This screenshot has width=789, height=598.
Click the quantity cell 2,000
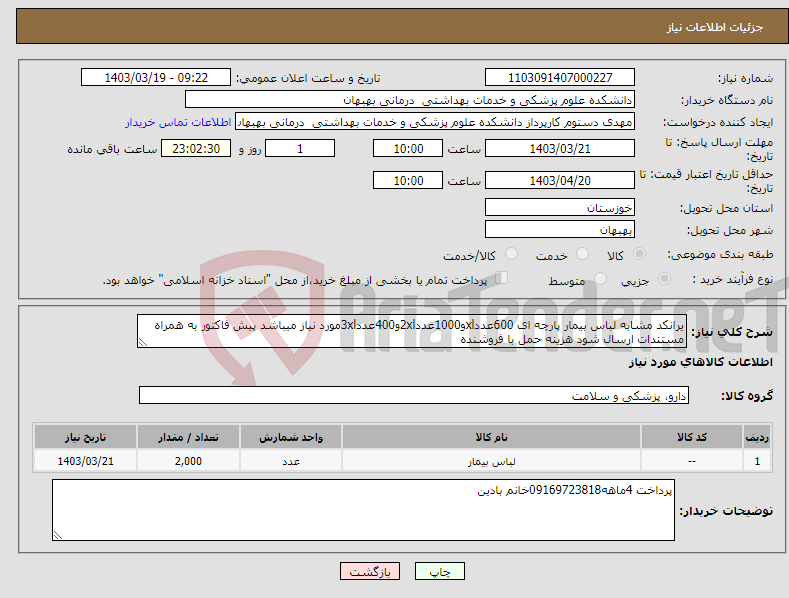point(188,461)
